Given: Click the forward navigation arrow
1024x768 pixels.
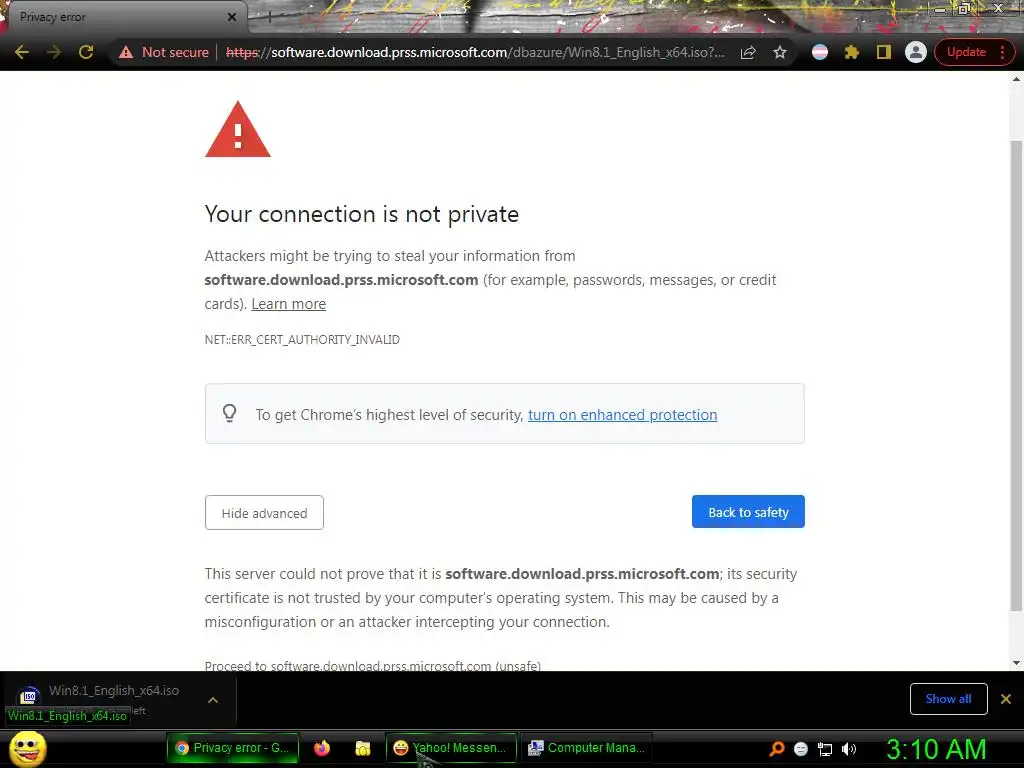Looking at the screenshot, I should [54, 52].
